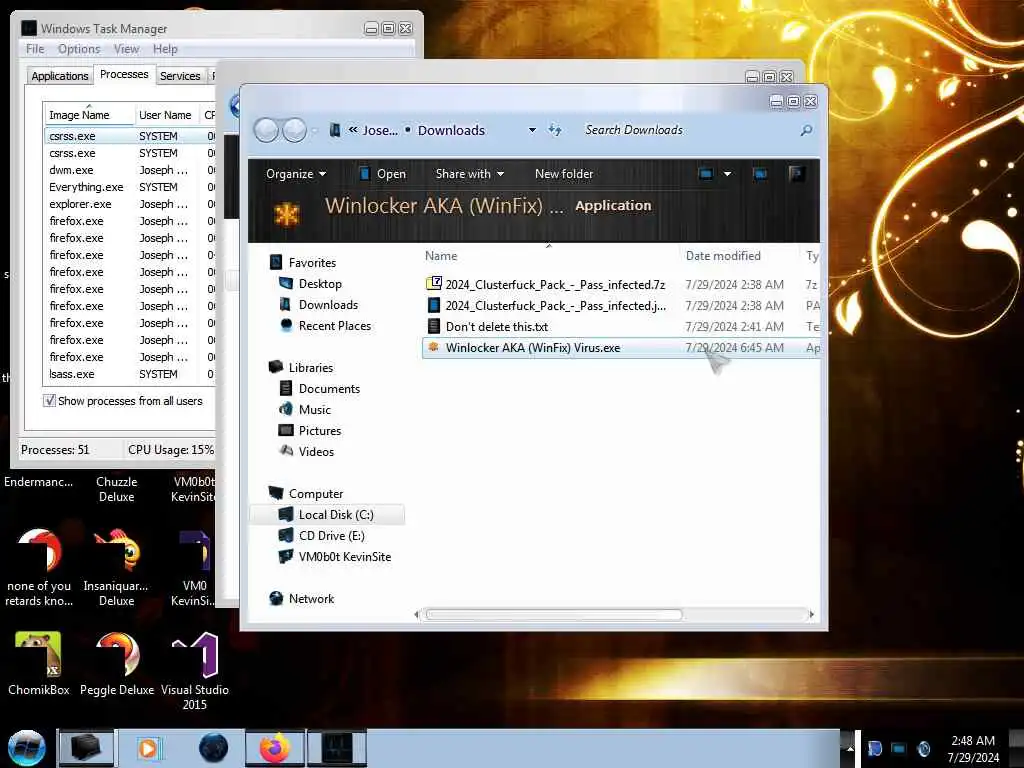
Task: Sort by User Name column in Task Manager
Action: (166, 115)
